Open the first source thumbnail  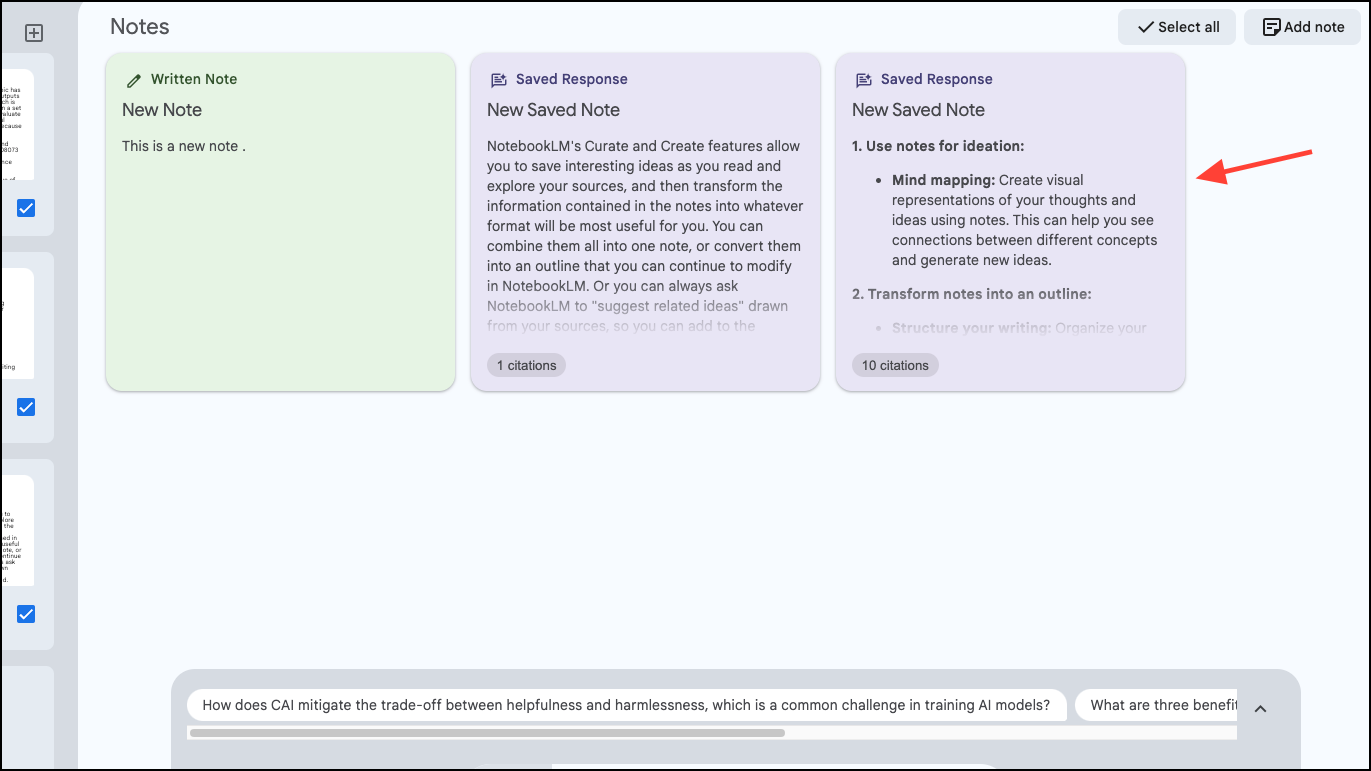(17, 125)
